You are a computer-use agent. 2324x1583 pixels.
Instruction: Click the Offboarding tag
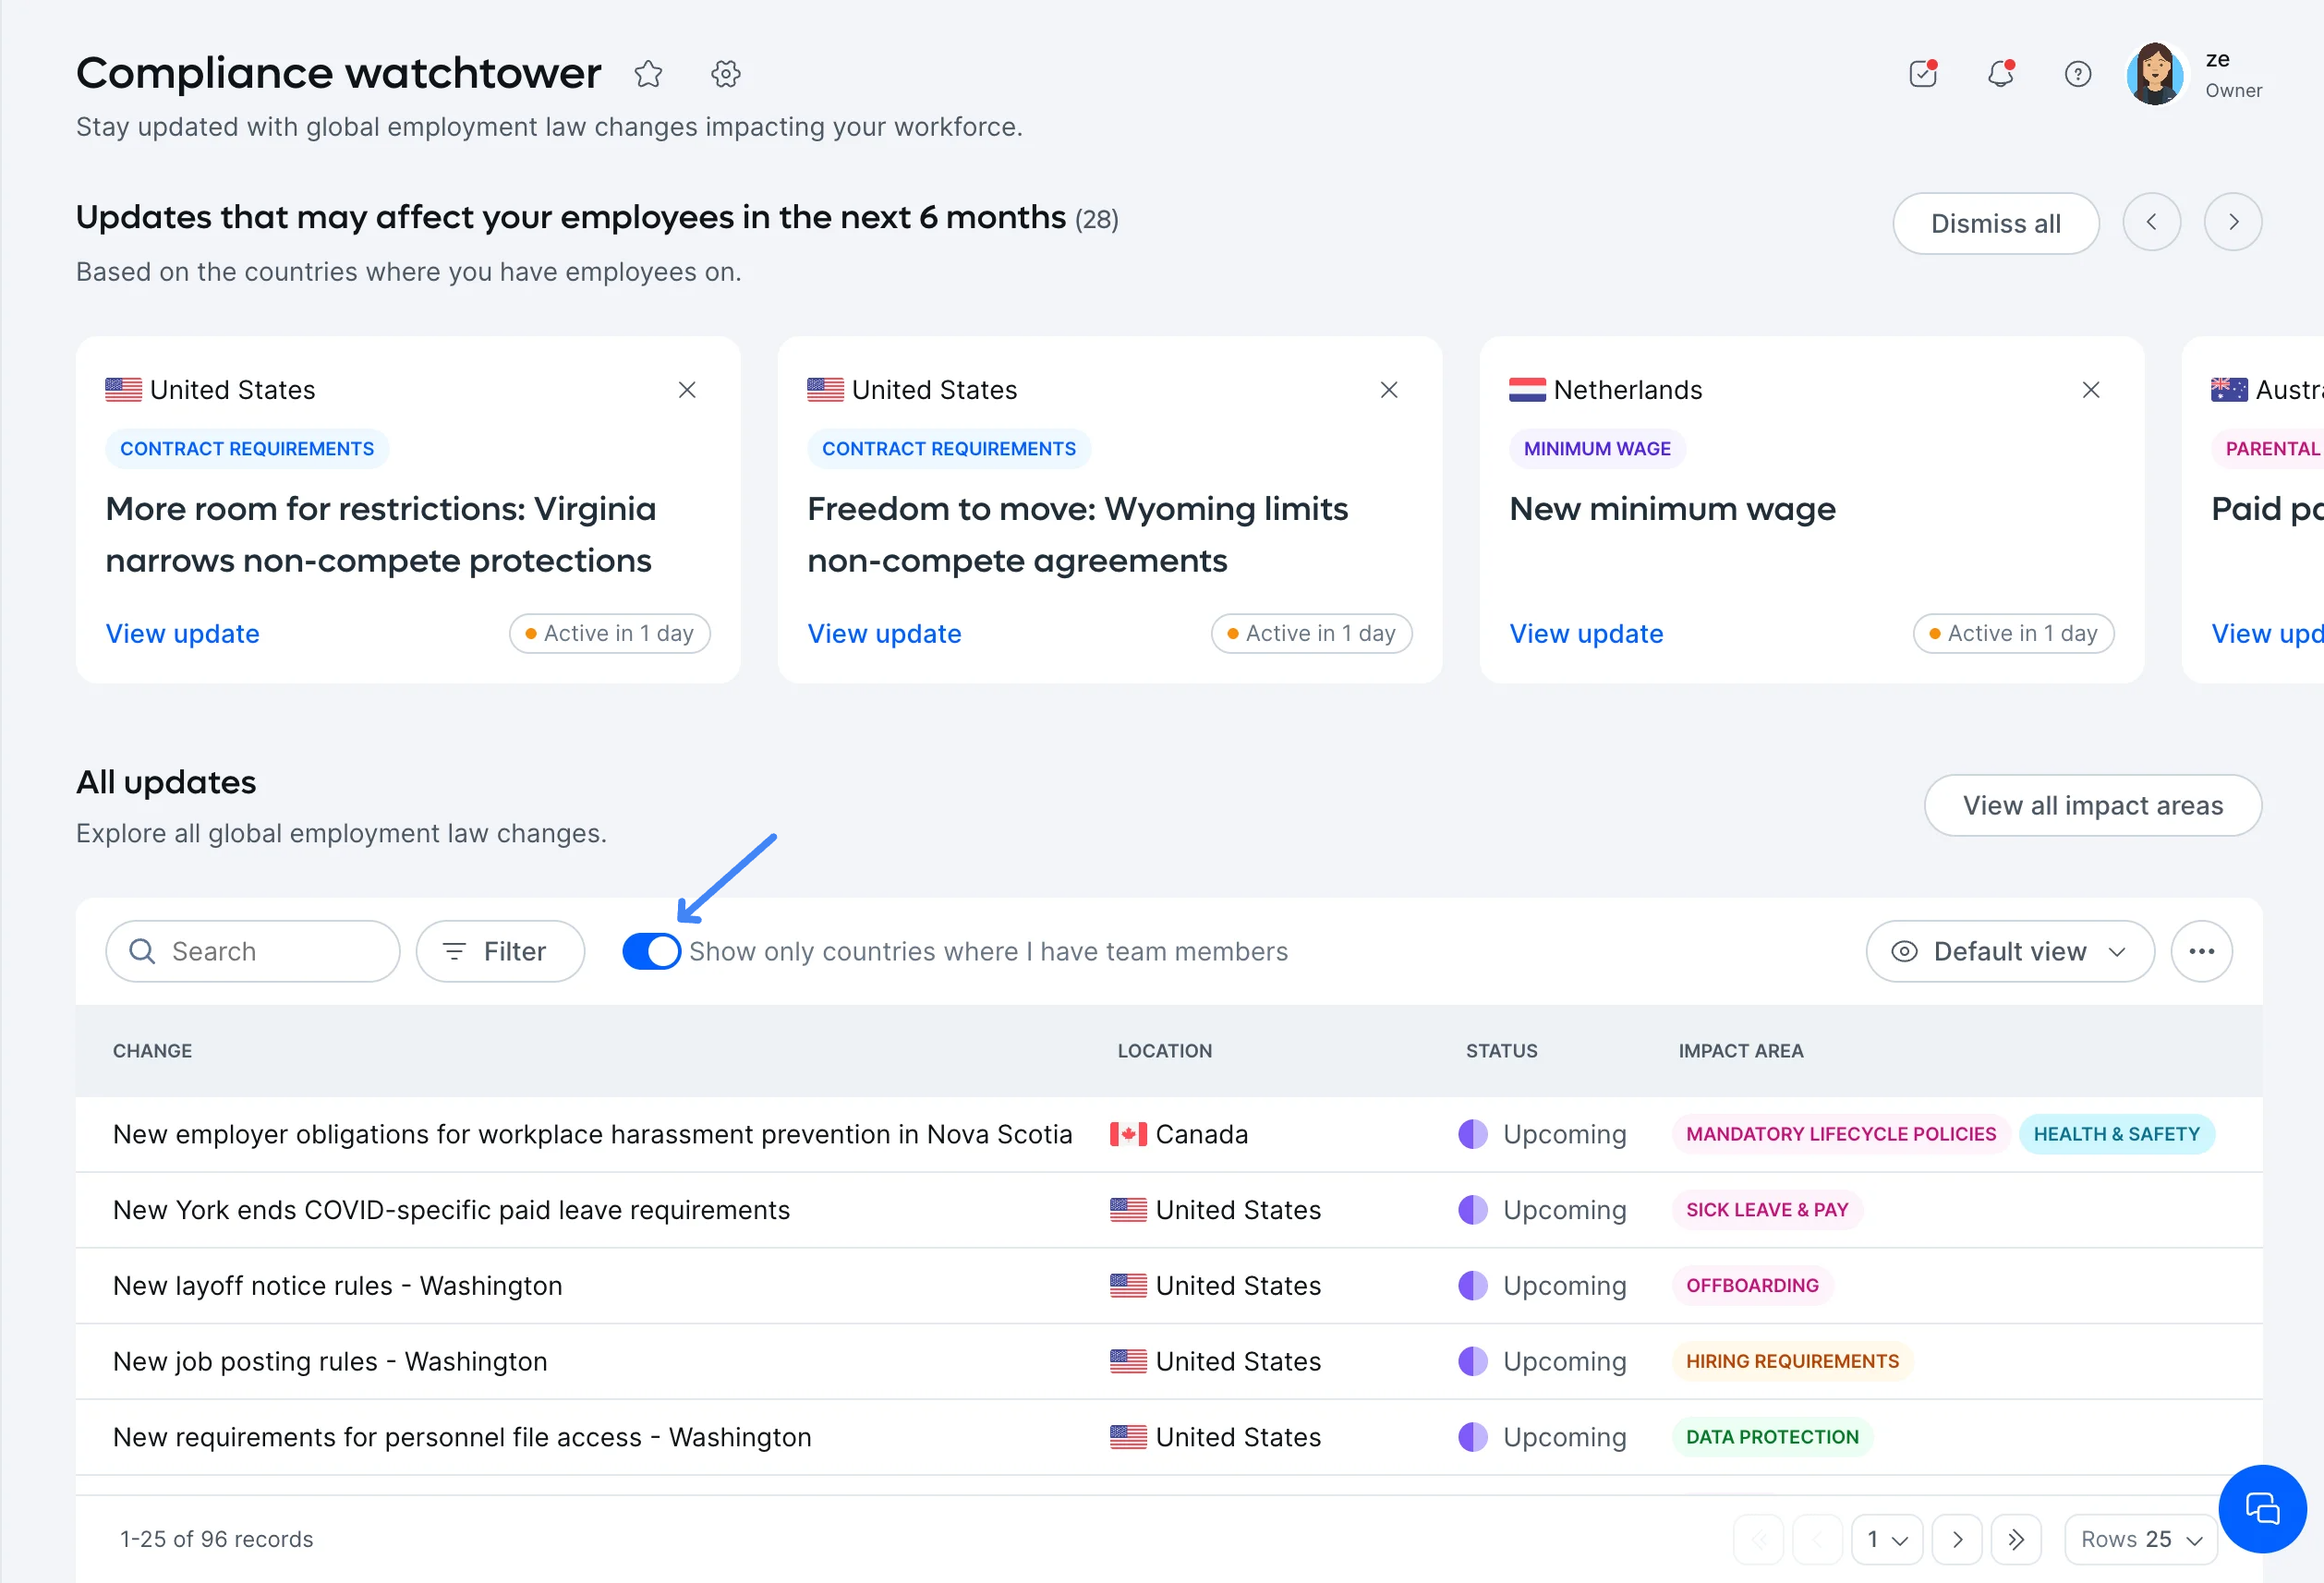1752,1286
